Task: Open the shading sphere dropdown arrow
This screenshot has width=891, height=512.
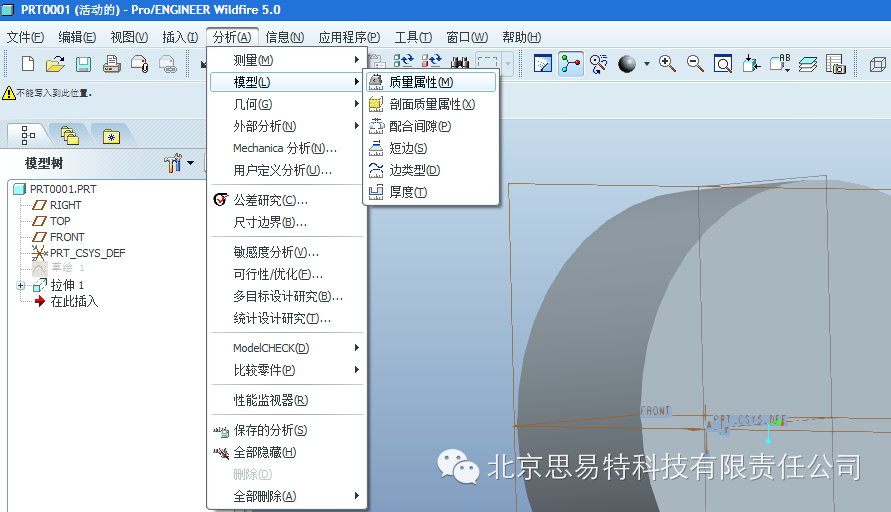Action: tap(646, 64)
